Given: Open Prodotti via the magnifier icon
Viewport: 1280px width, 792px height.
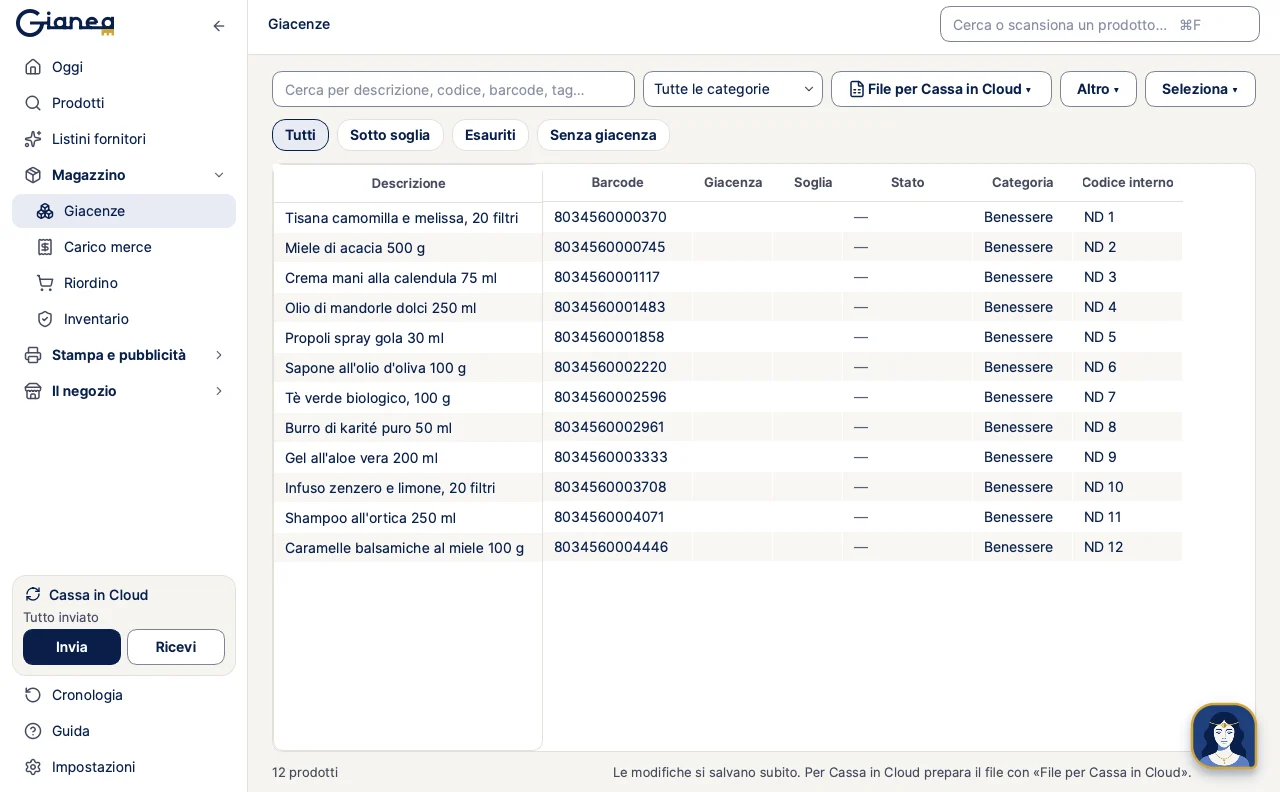Looking at the screenshot, I should (33, 103).
